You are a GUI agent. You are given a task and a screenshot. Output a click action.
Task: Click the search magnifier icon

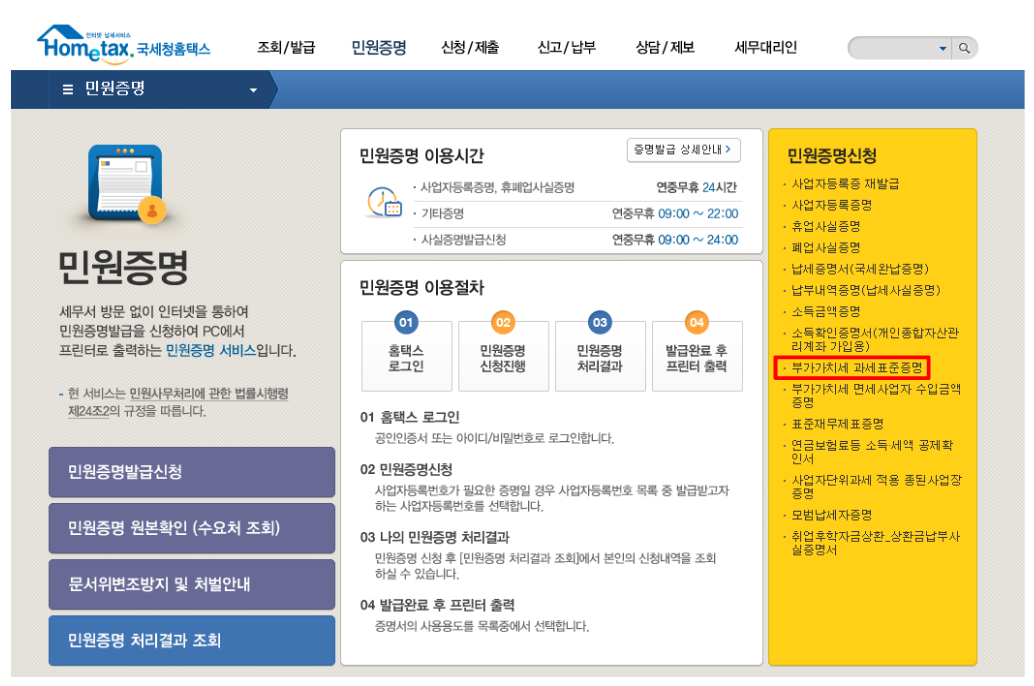click(x=964, y=47)
